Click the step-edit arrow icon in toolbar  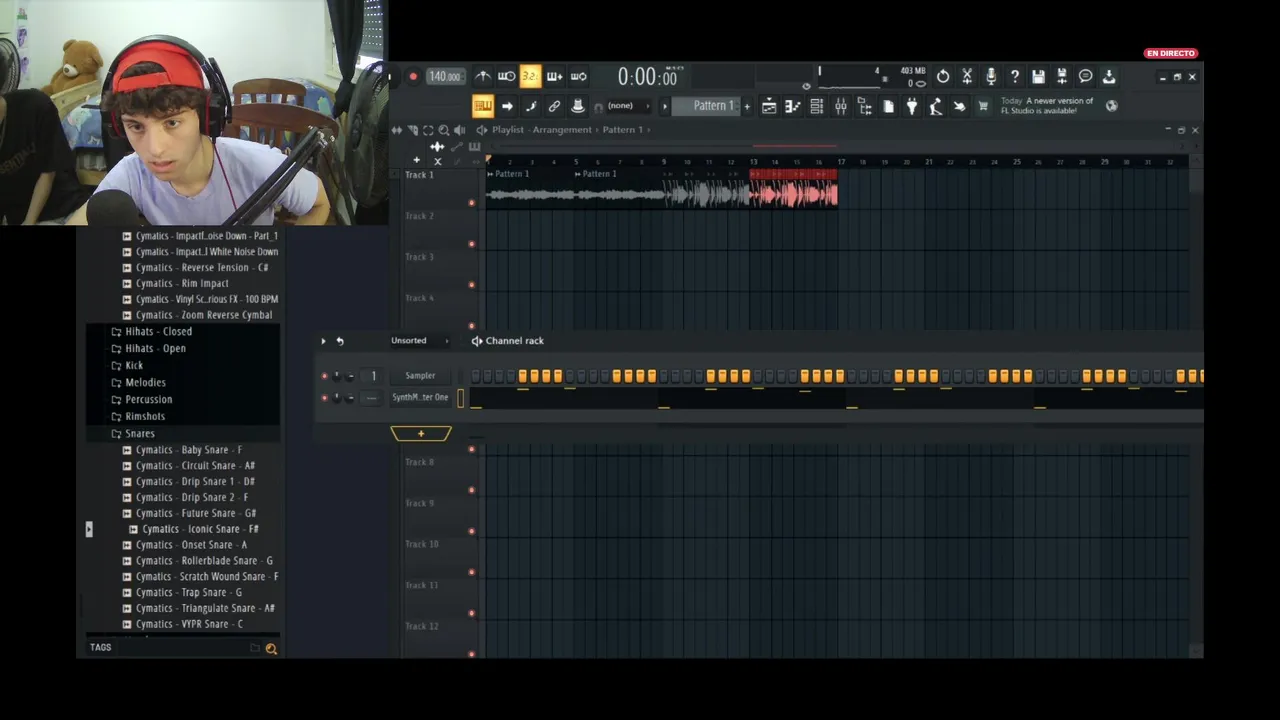(x=507, y=106)
